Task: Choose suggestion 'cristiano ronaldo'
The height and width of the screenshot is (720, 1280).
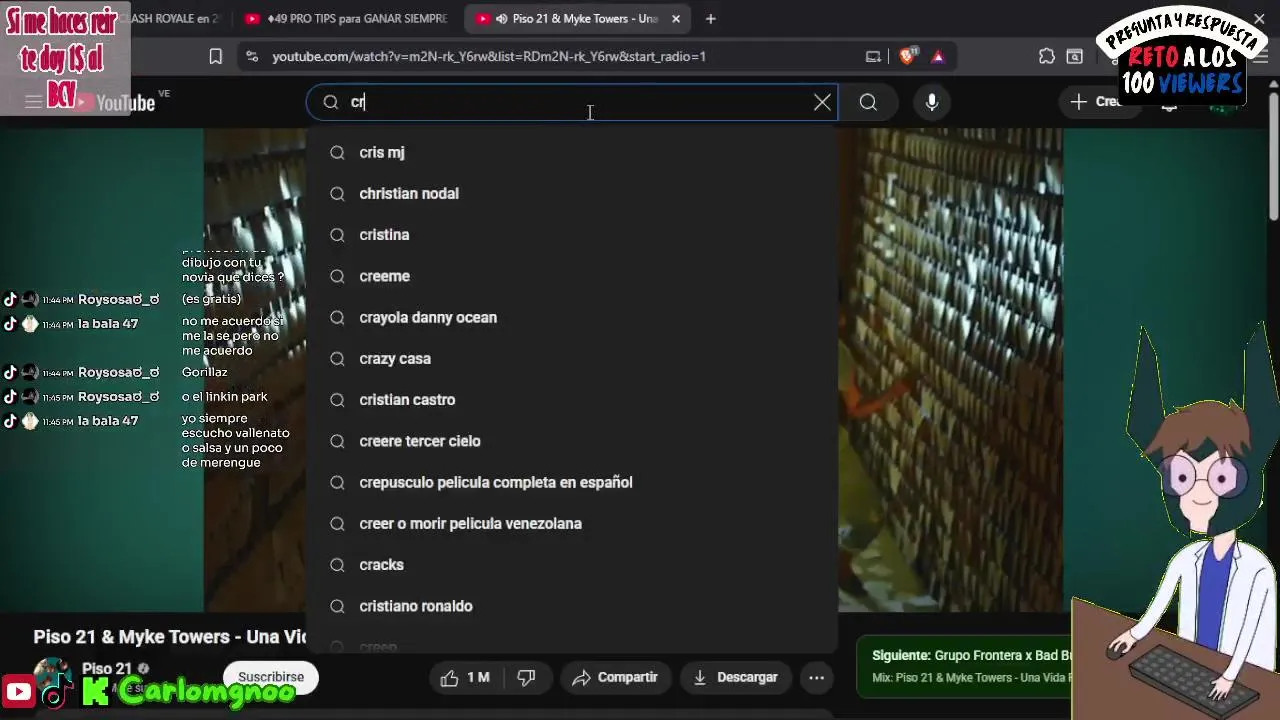Action: (x=572, y=606)
